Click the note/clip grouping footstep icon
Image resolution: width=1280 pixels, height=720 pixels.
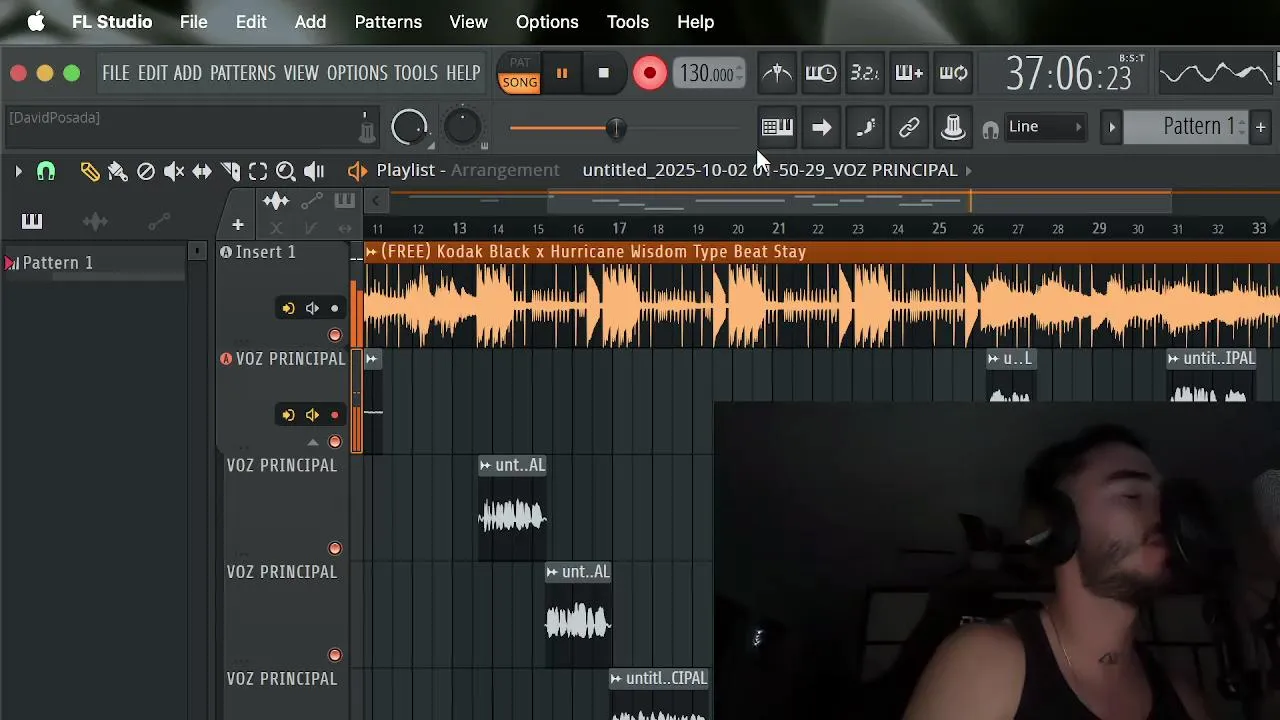[x=865, y=127]
